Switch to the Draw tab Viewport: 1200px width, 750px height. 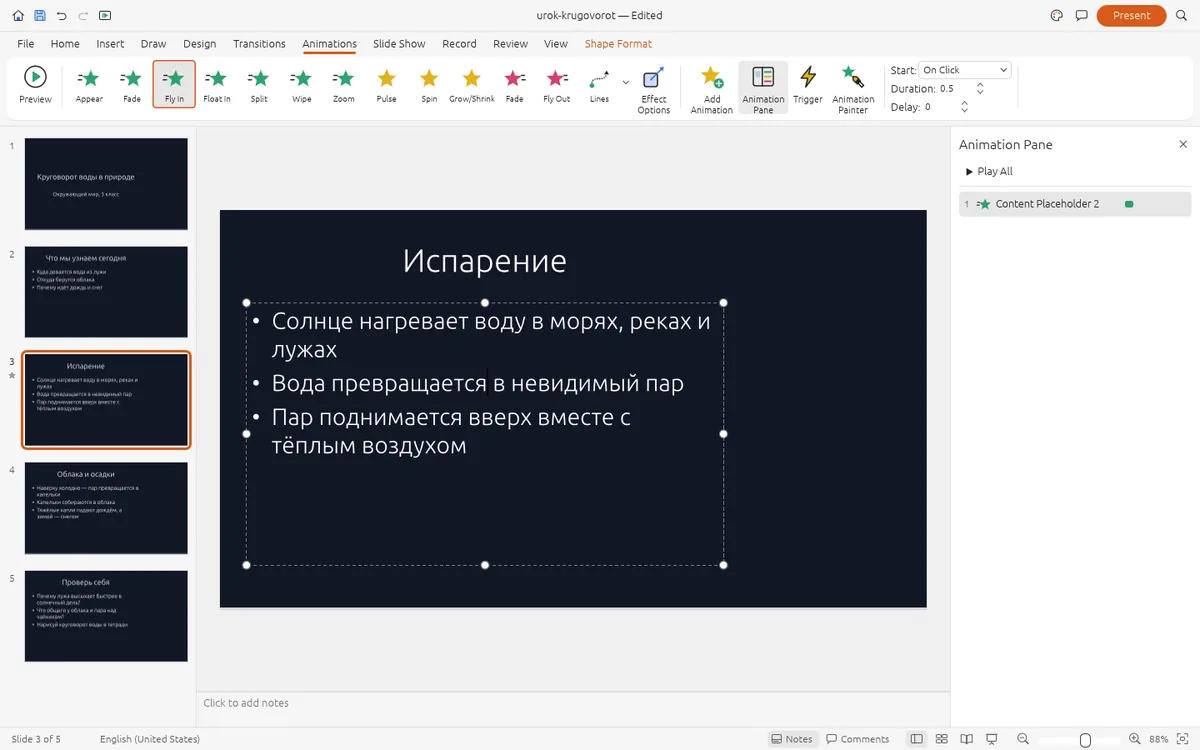point(153,44)
